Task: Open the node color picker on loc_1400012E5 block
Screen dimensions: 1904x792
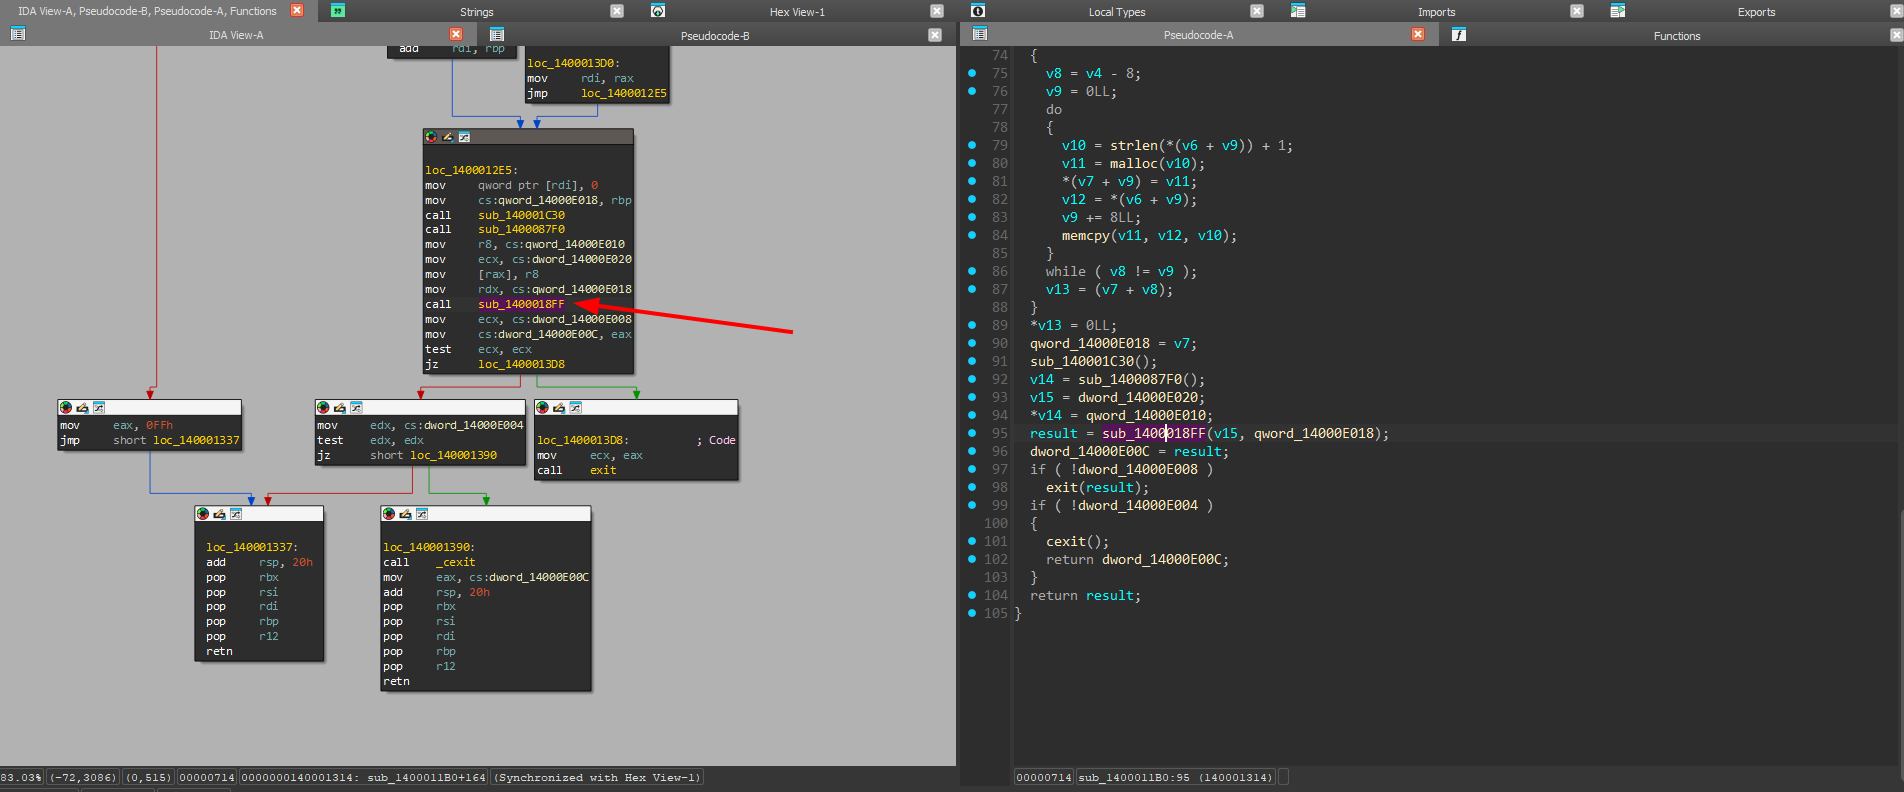Action: pyautogui.click(x=431, y=137)
